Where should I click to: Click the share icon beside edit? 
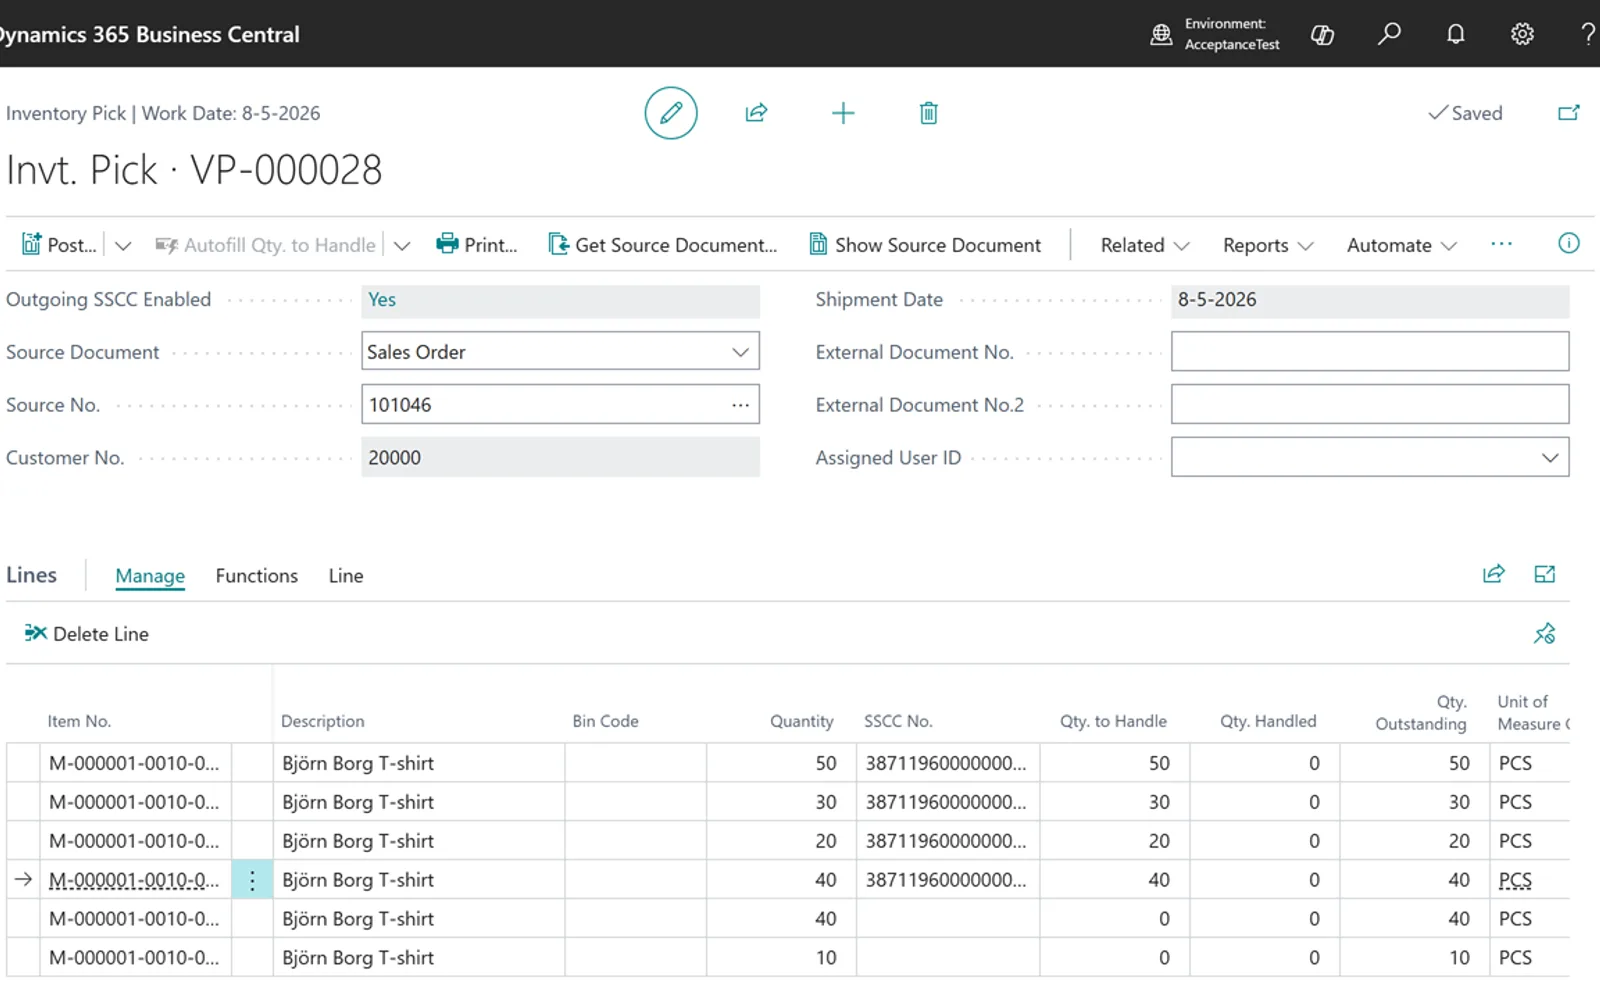(756, 113)
